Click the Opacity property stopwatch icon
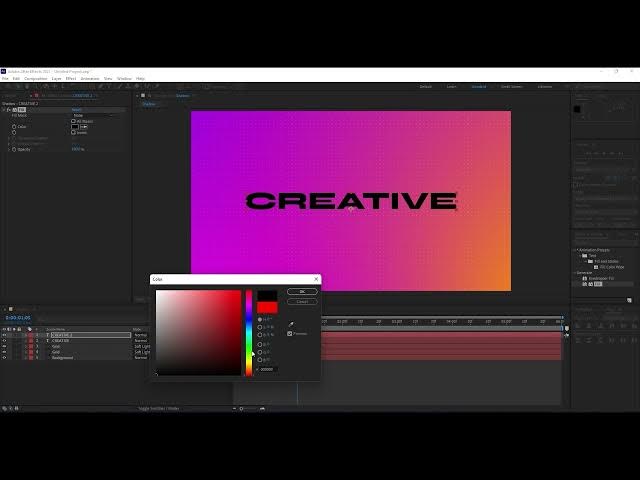 click(x=14, y=149)
